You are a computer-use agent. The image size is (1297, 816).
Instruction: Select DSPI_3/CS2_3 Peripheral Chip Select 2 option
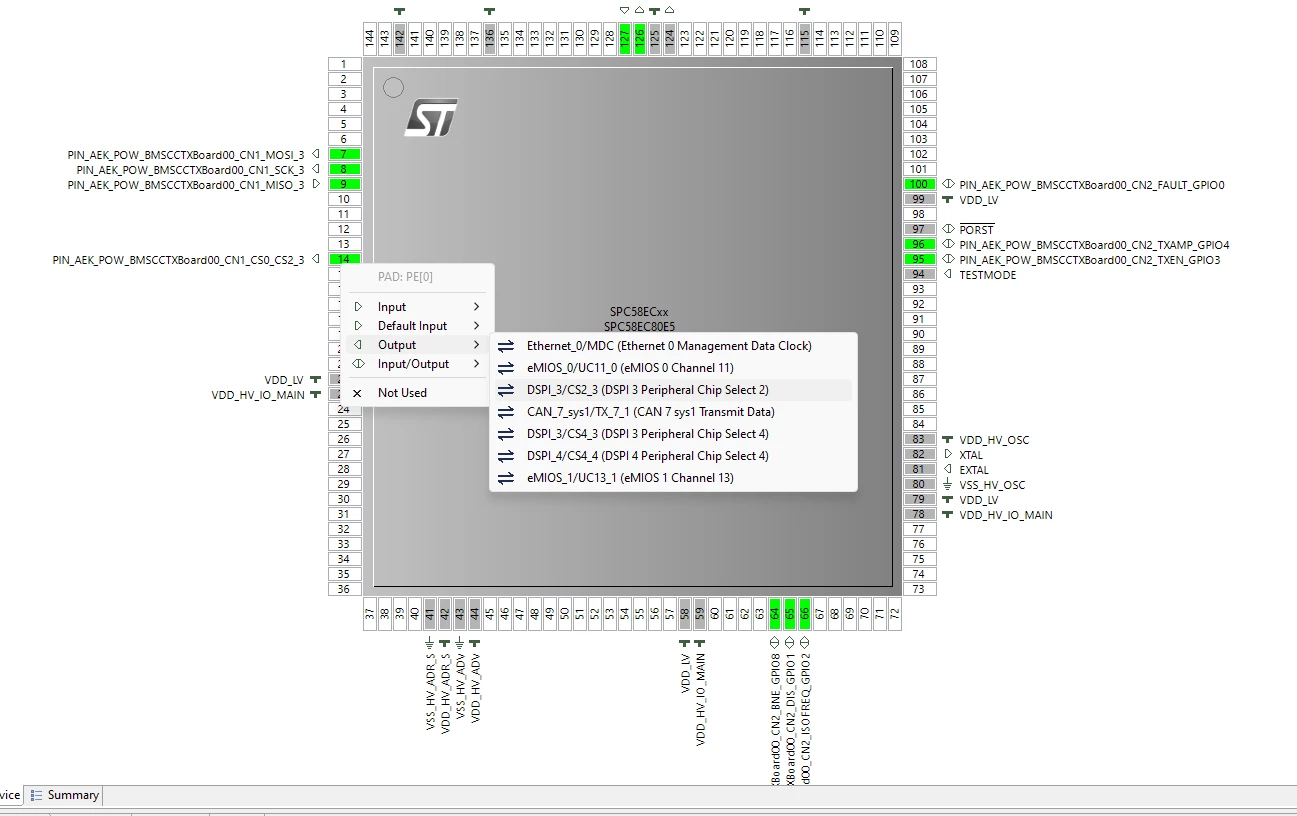pos(672,390)
